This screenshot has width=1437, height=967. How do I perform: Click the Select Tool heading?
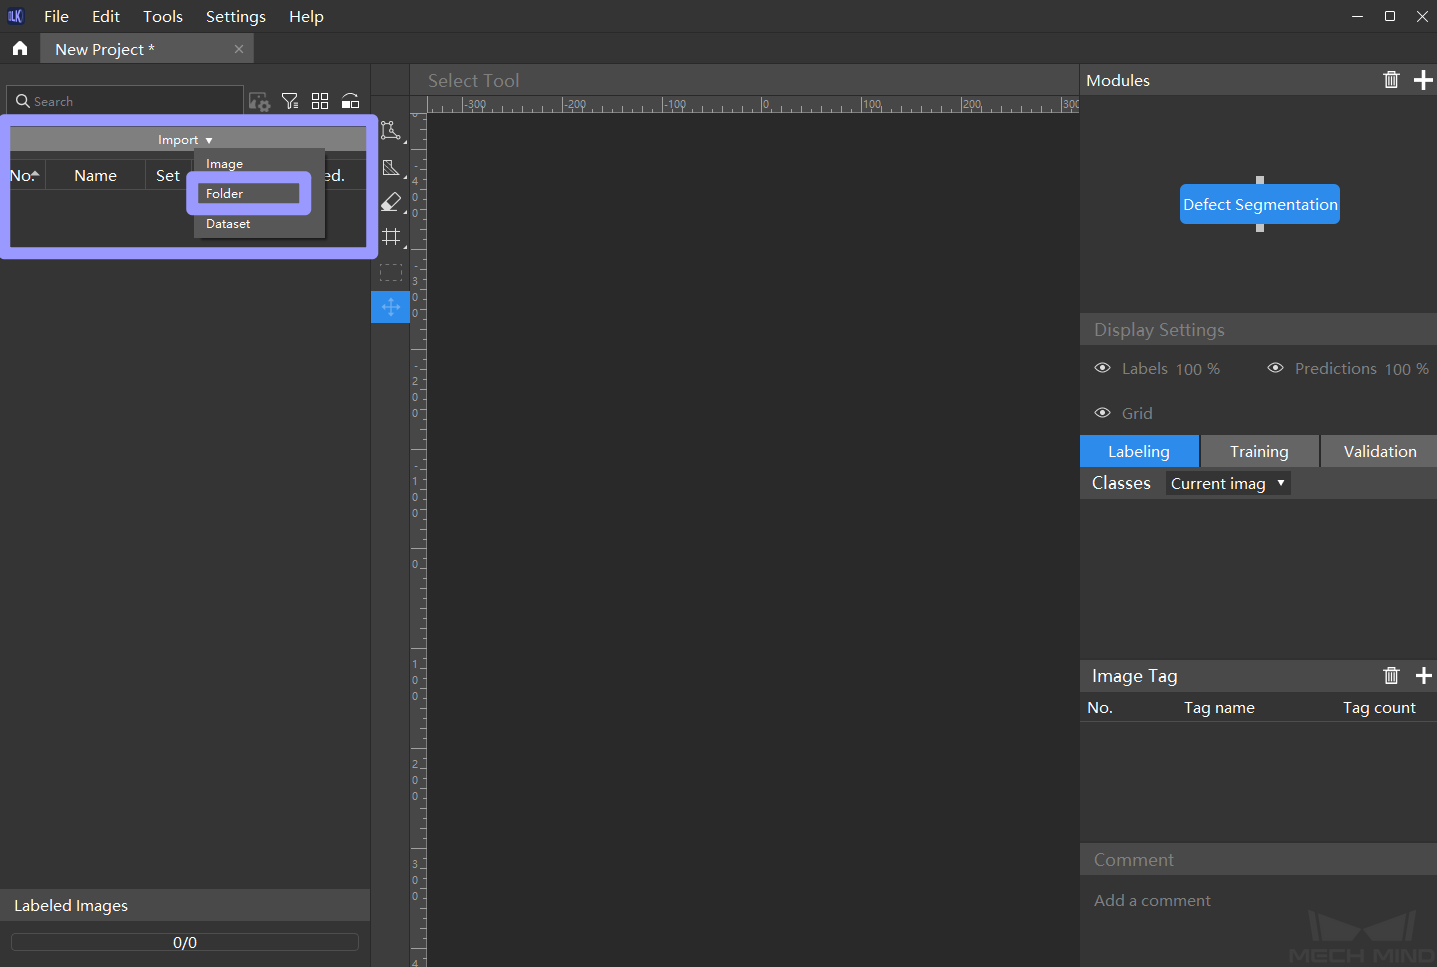click(x=473, y=80)
